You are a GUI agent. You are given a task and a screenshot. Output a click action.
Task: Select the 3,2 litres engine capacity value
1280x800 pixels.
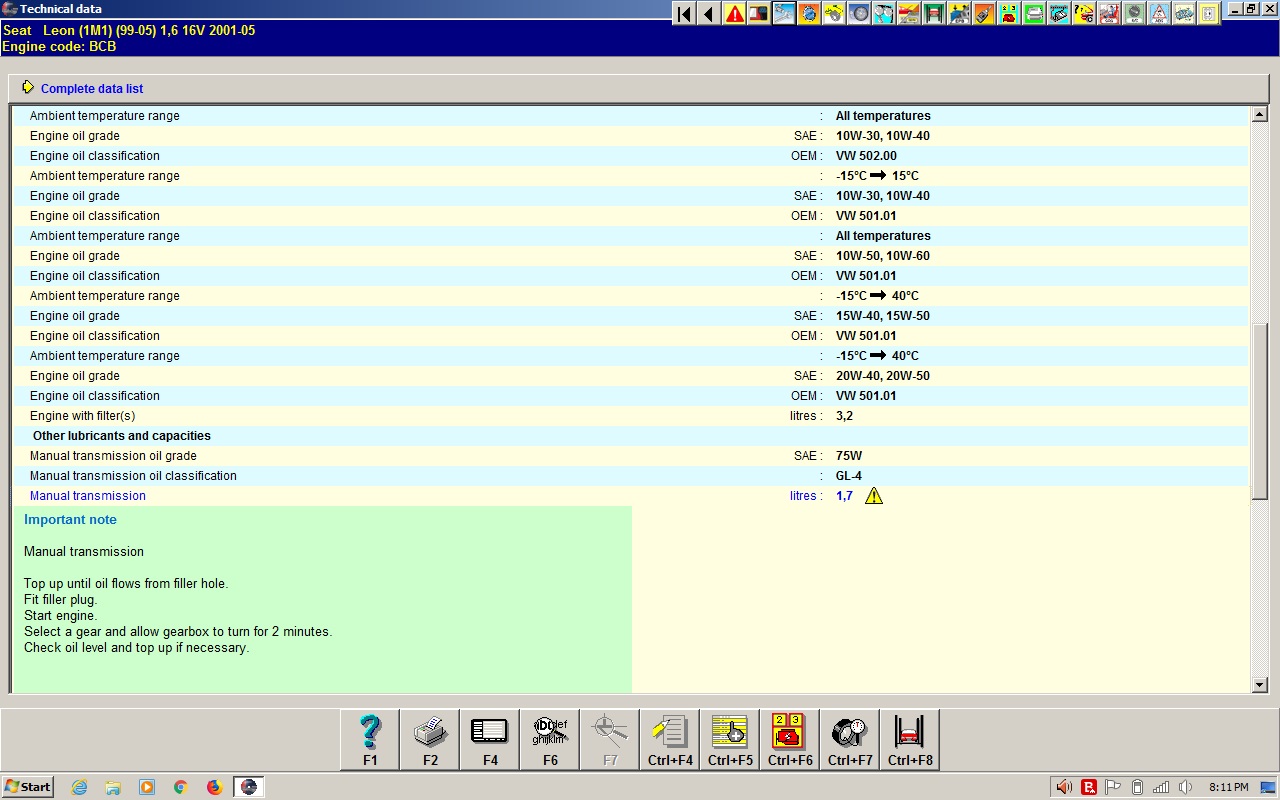[x=844, y=416]
